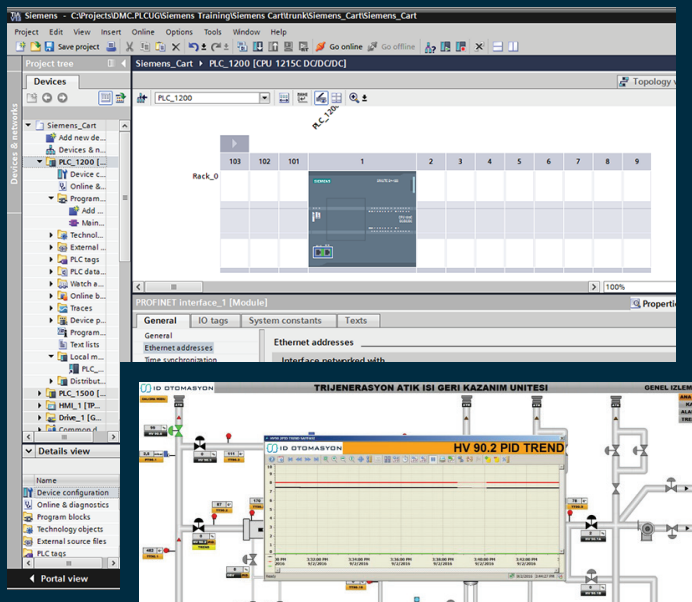Open the Options menu

pyautogui.click(x=179, y=32)
